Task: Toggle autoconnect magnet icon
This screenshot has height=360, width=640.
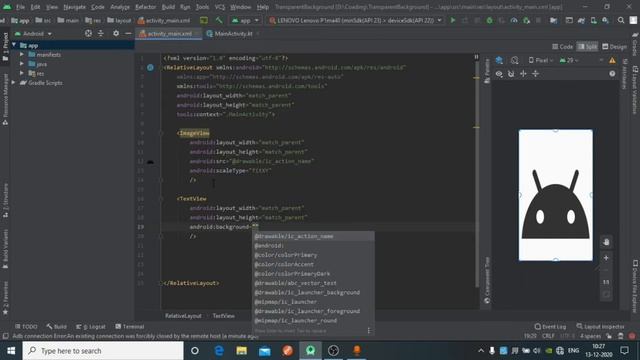Action: (511, 74)
